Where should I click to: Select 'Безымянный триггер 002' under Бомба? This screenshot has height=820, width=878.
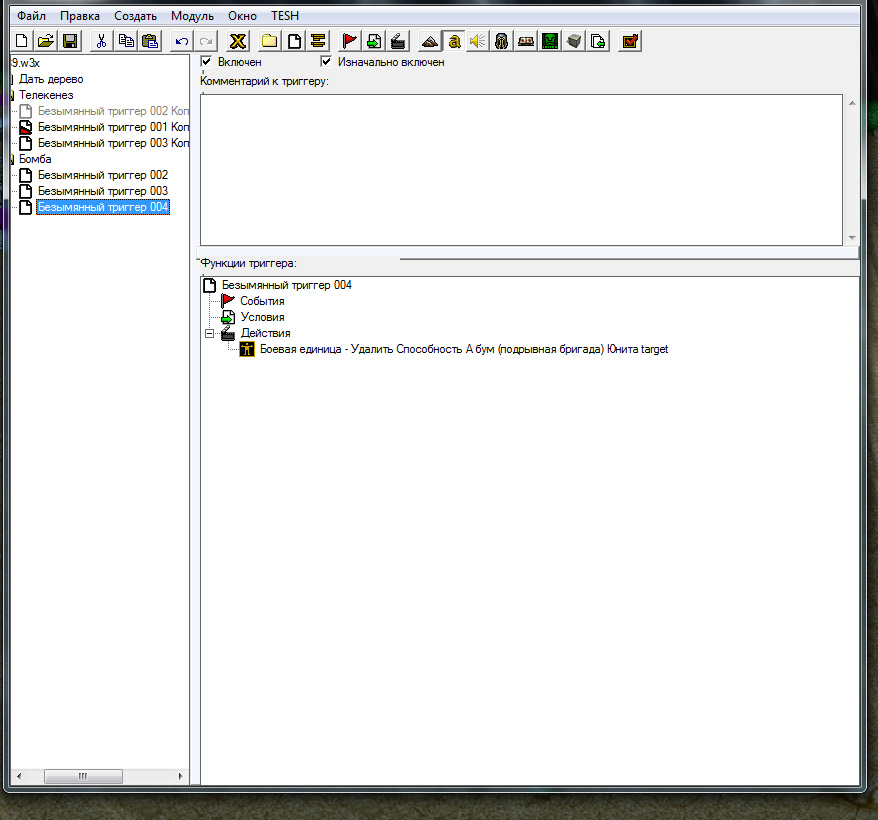(102, 175)
